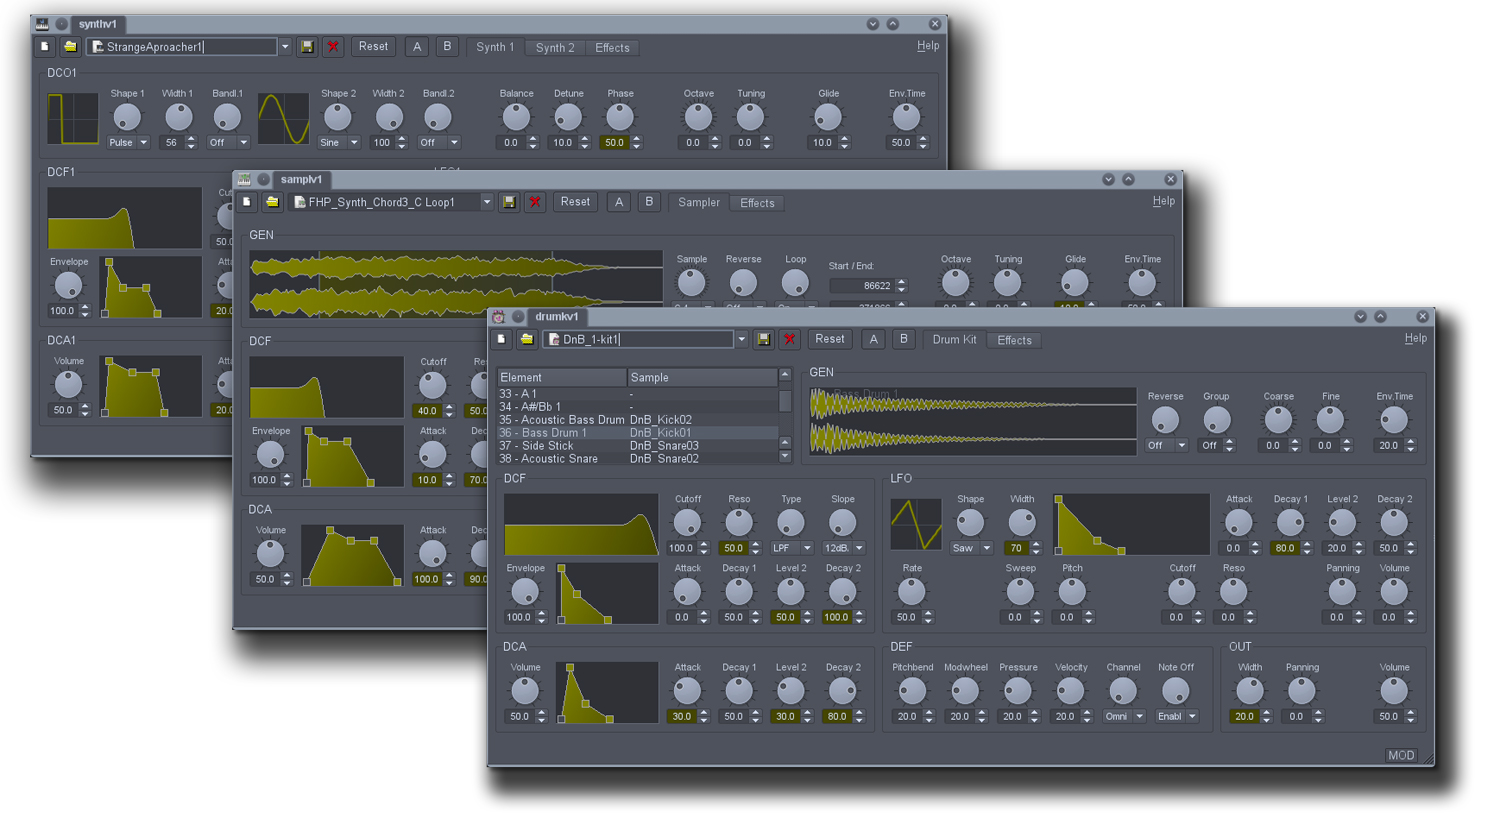The image size is (1500, 831).
Task: Switch to the Synth 2 tab
Action: tap(554, 48)
